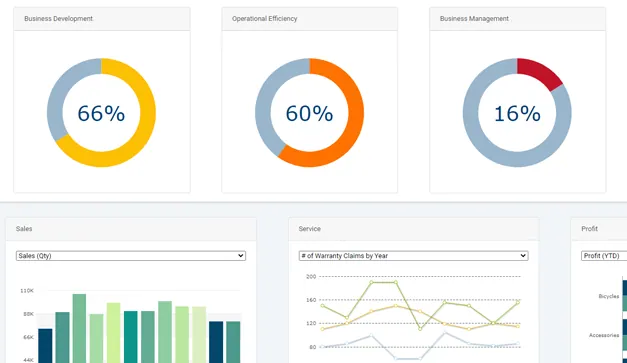Click the Service panel title
The height and width of the screenshot is (363, 627).
[x=310, y=229]
